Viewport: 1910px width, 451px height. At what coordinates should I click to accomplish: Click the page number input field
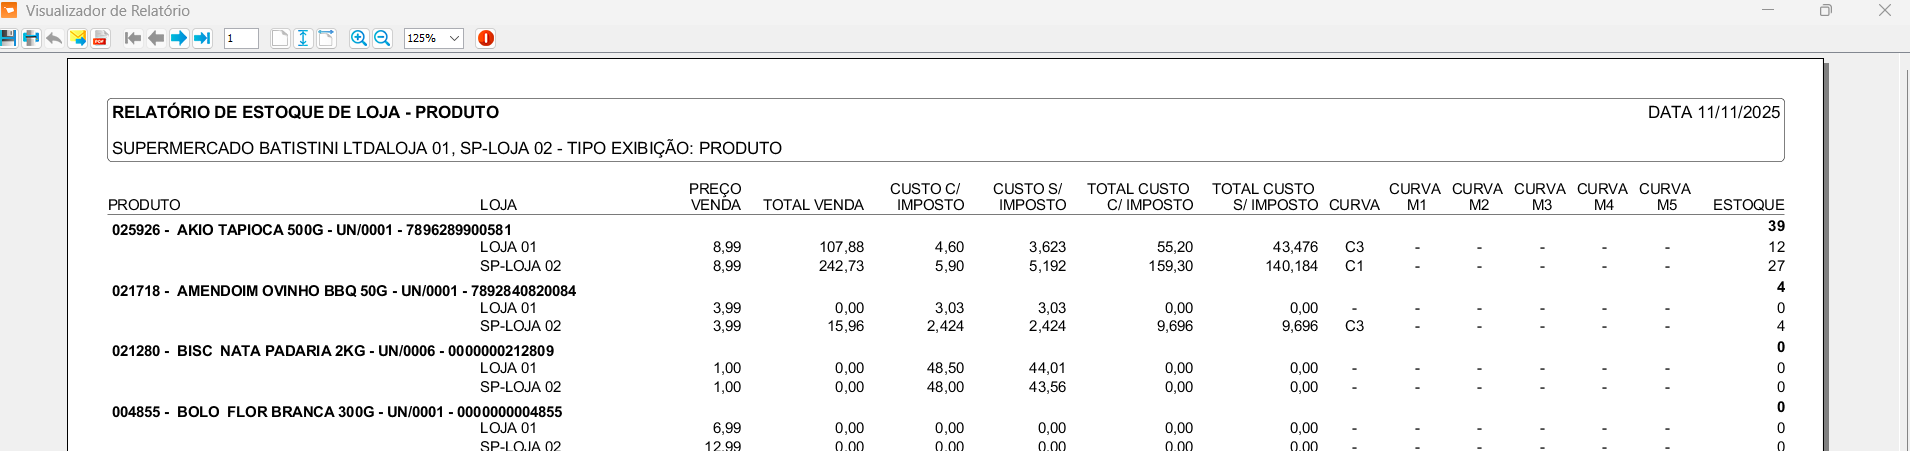[x=241, y=38]
